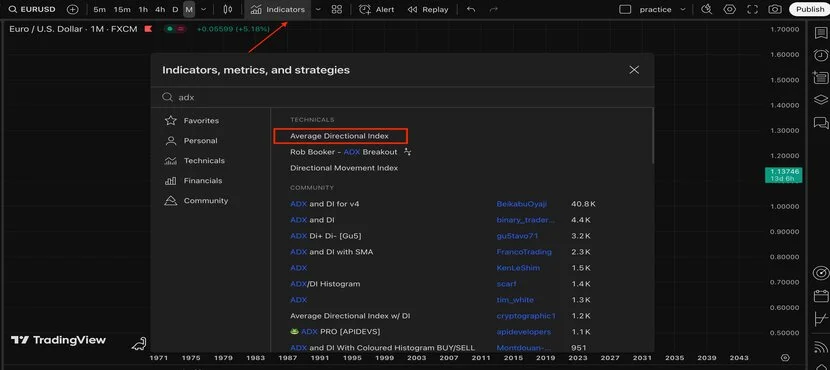
Task: Switch to 15m timeframe
Action: pos(122,10)
